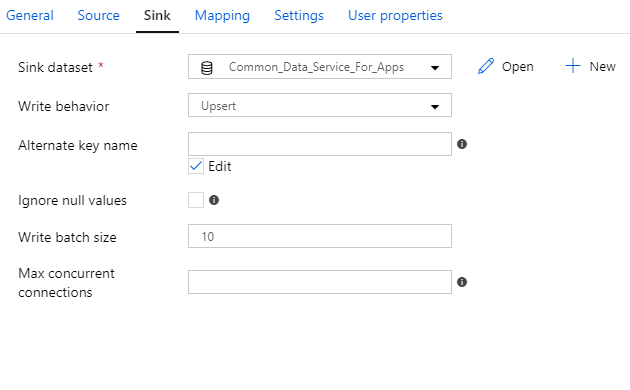Switch to the General tab
Viewport: 630px width, 390px height.
(30, 16)
